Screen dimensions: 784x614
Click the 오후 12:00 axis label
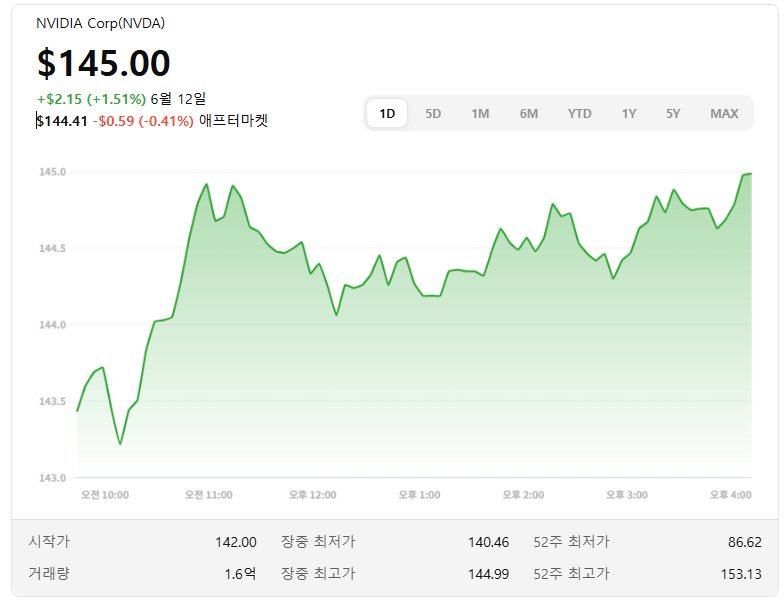coord(312,495)
